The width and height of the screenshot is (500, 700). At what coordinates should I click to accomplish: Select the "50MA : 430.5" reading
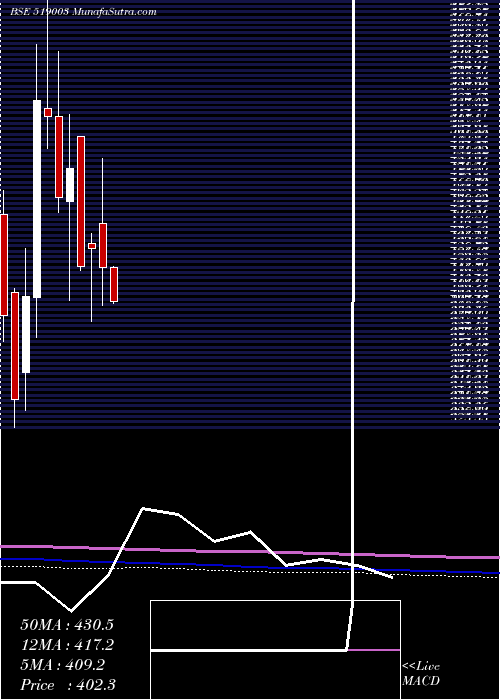(x=67, y=625)
